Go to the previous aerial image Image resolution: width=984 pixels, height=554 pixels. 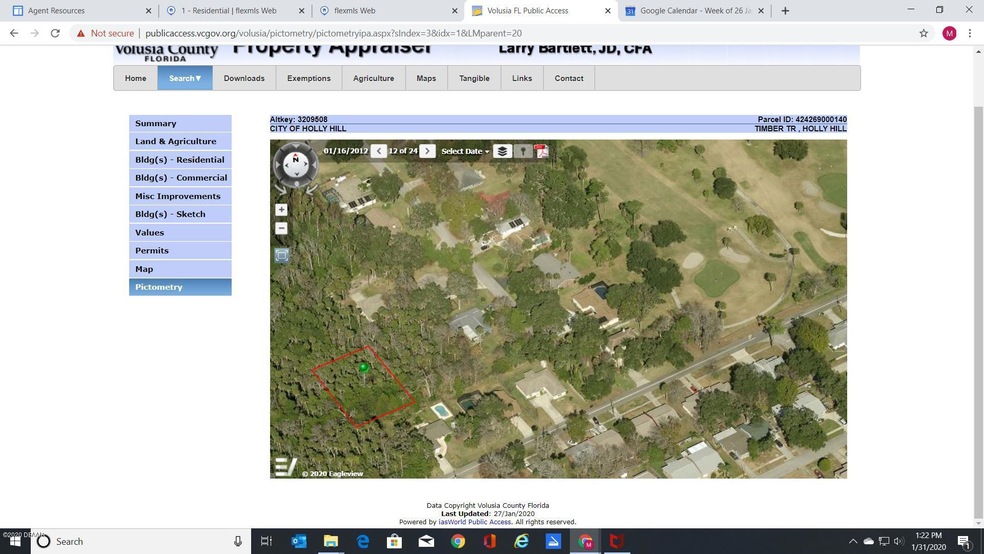(378, 151)
